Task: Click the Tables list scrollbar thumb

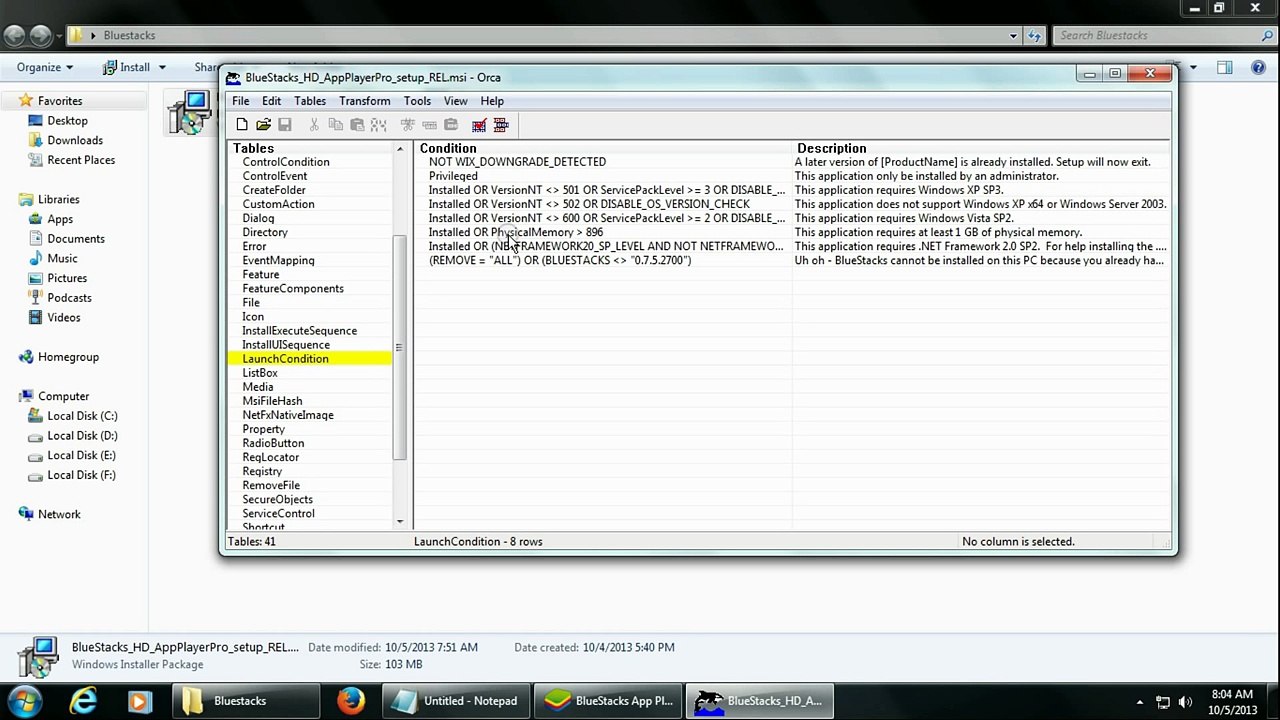Action: point(399,348)
